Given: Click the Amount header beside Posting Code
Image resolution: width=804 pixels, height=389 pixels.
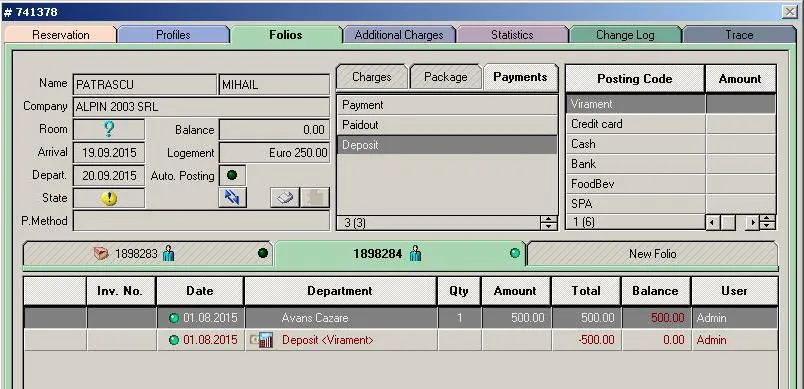Looking at the screenshot, I should pyautogui.click(x=740, y=79).
